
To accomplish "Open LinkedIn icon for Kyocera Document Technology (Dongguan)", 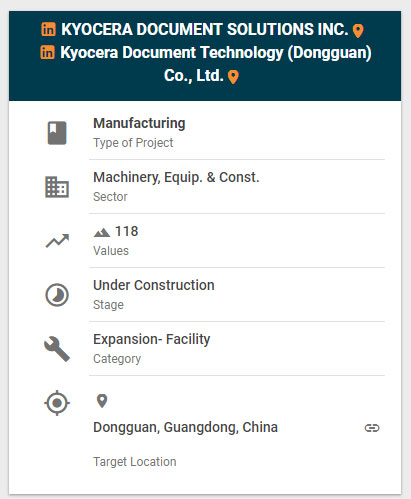I will [48, 53].
